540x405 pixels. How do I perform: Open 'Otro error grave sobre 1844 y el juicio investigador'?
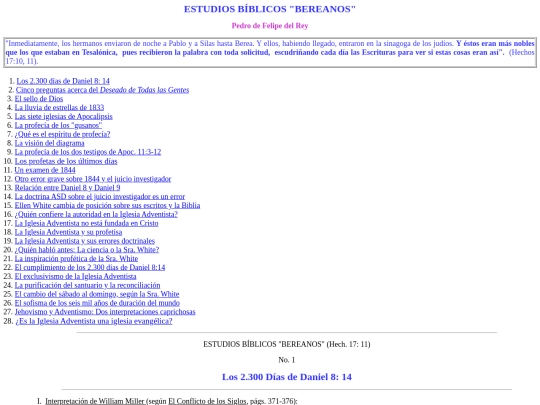click(x=93, y=179)
